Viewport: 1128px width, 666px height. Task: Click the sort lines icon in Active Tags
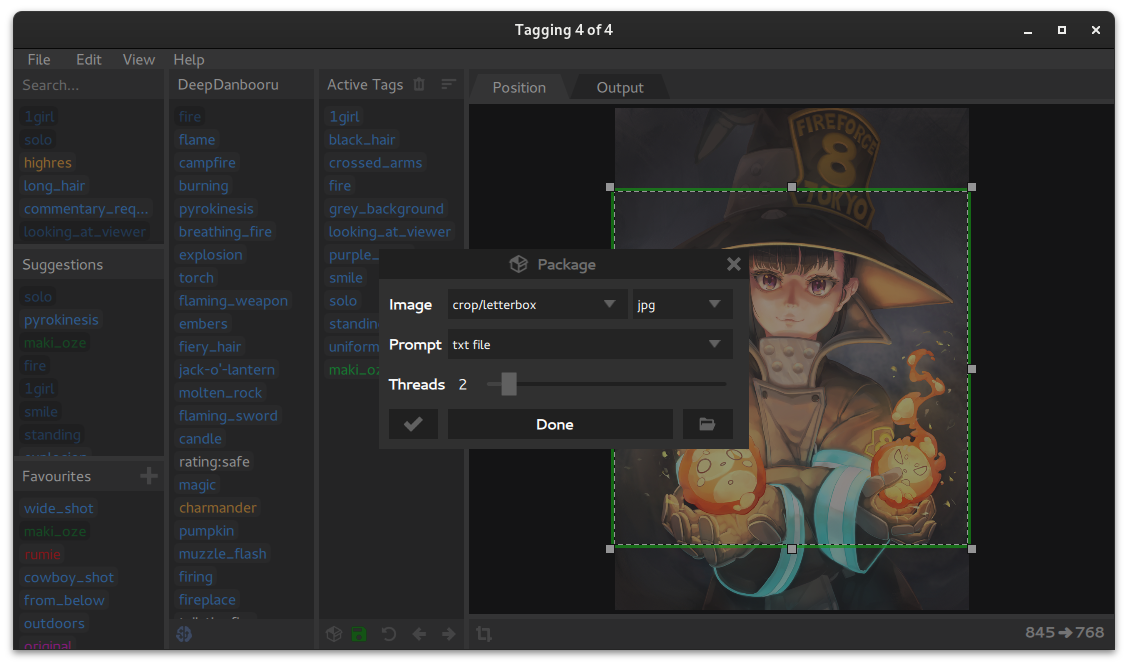tap(448, 85)
